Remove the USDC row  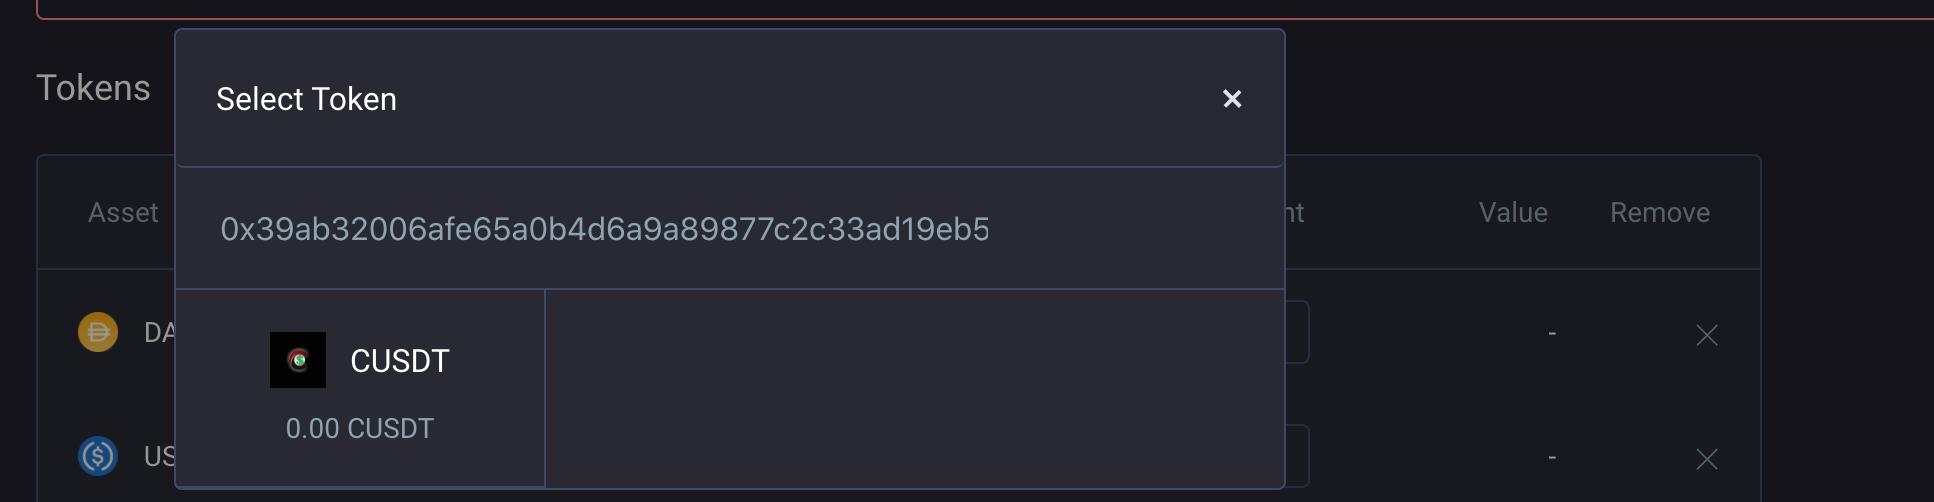[1707, 459]
